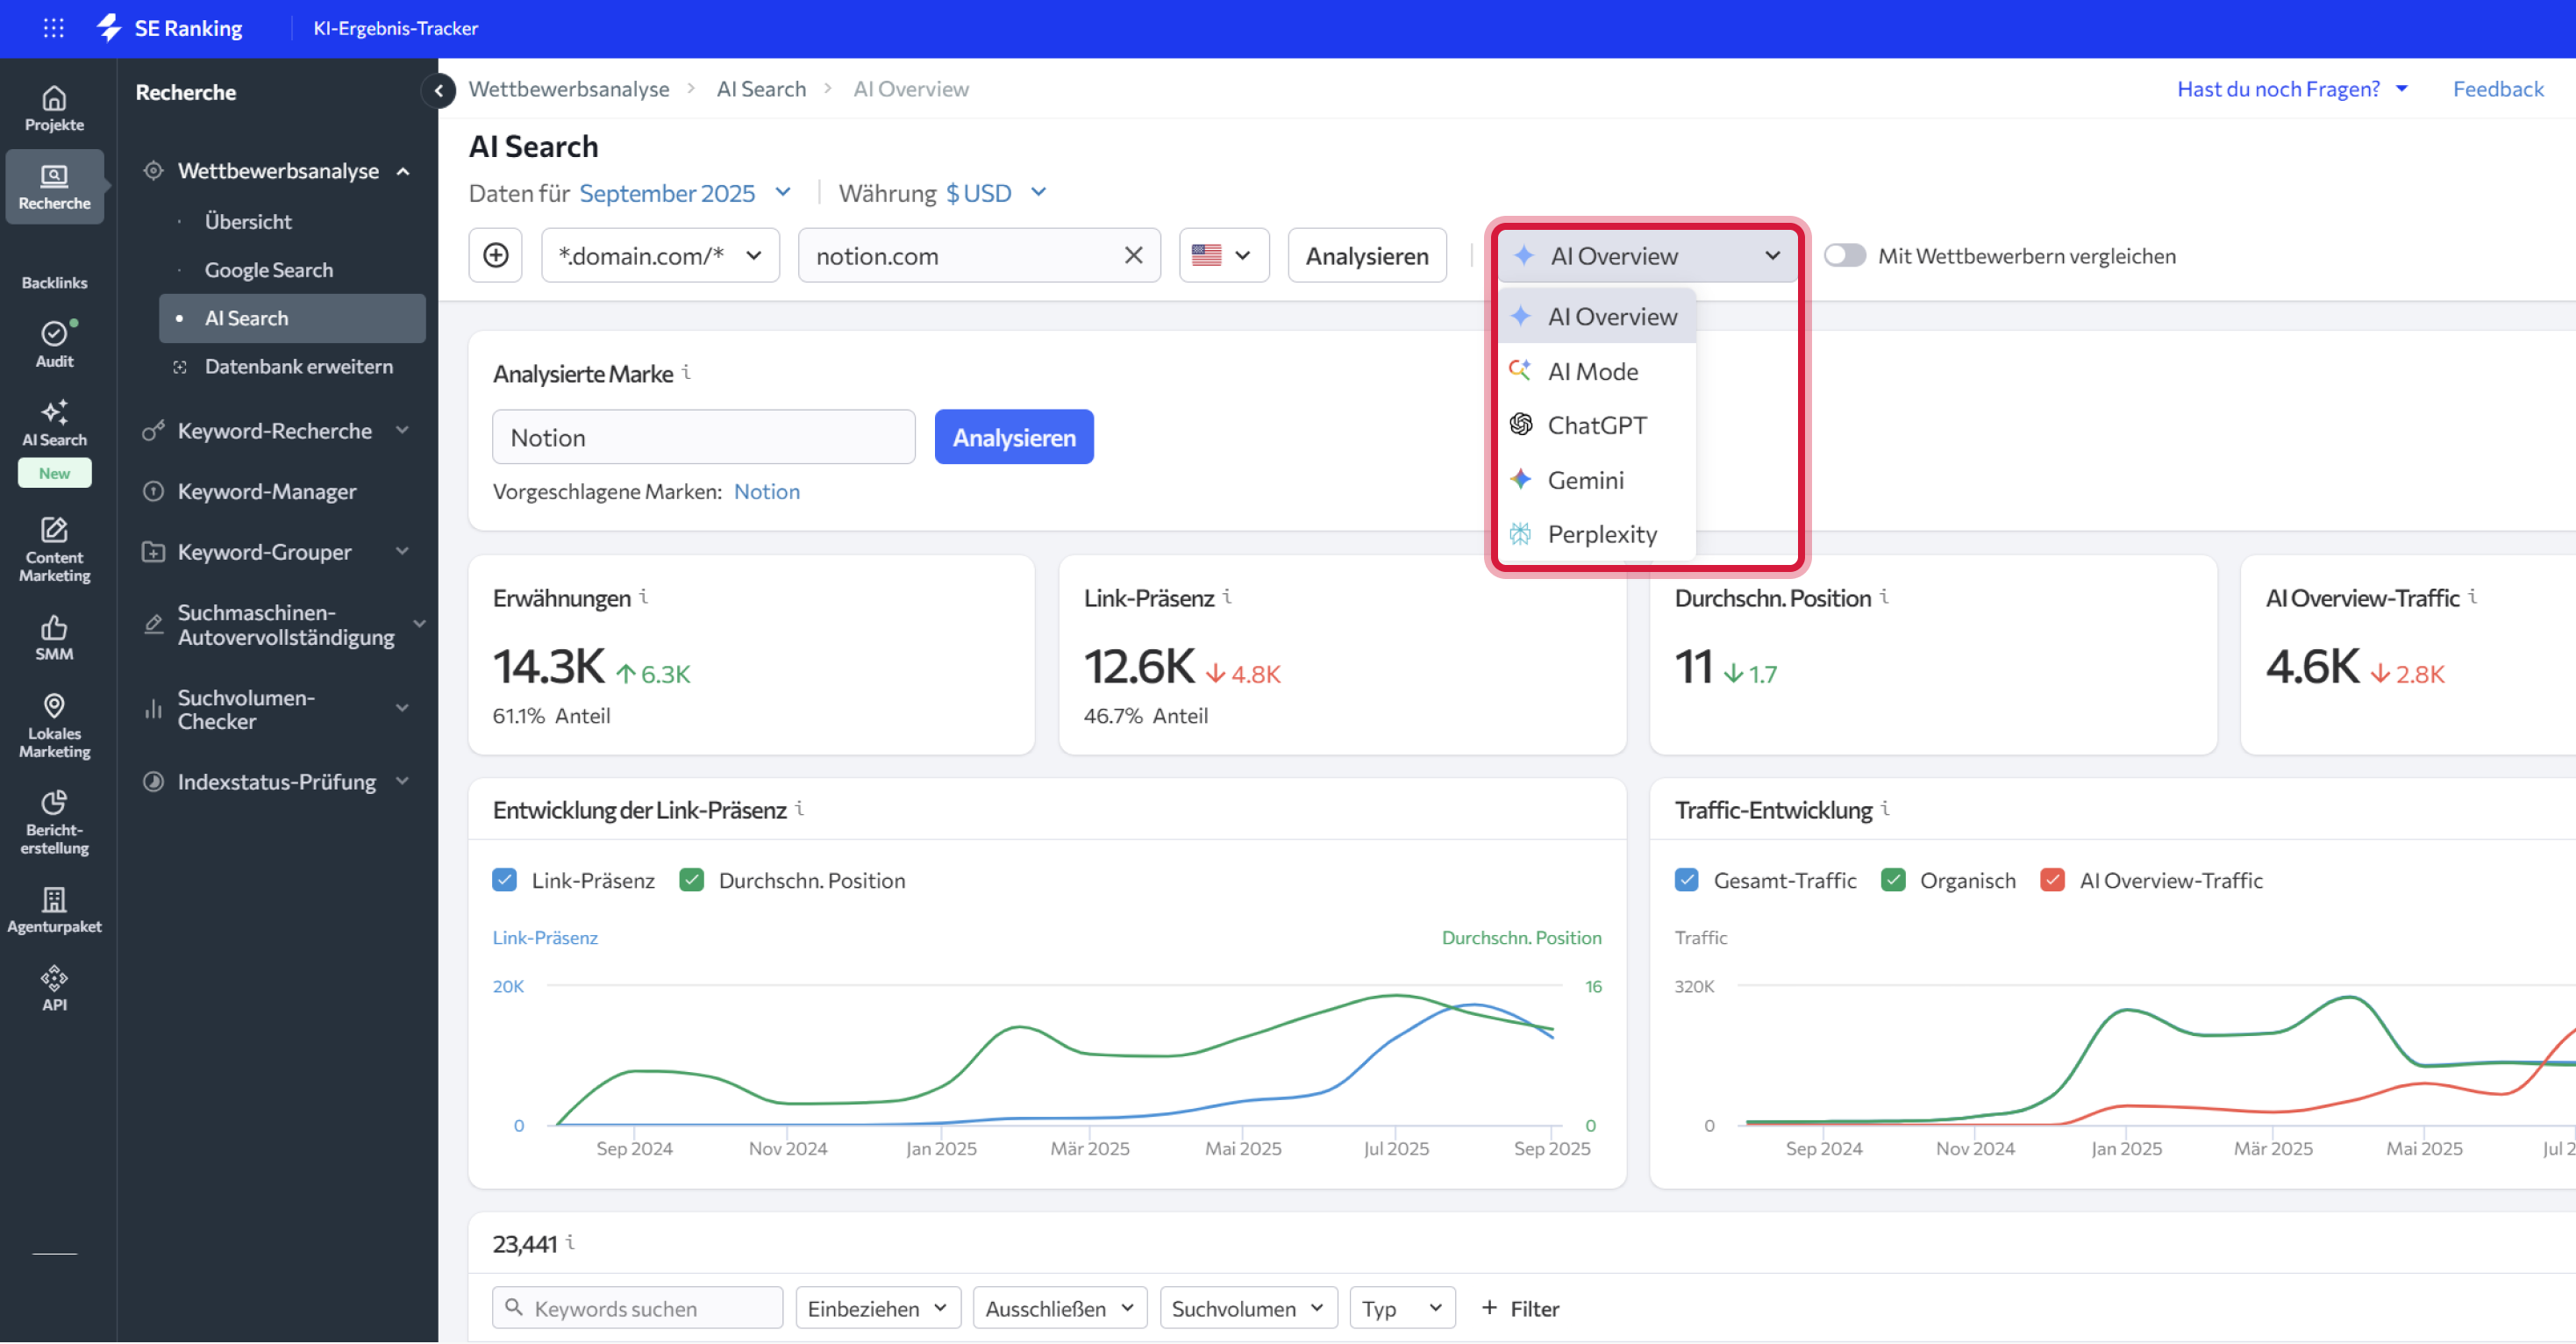
Task: Open the country flag dropdown
Action: coord(1223,255)
